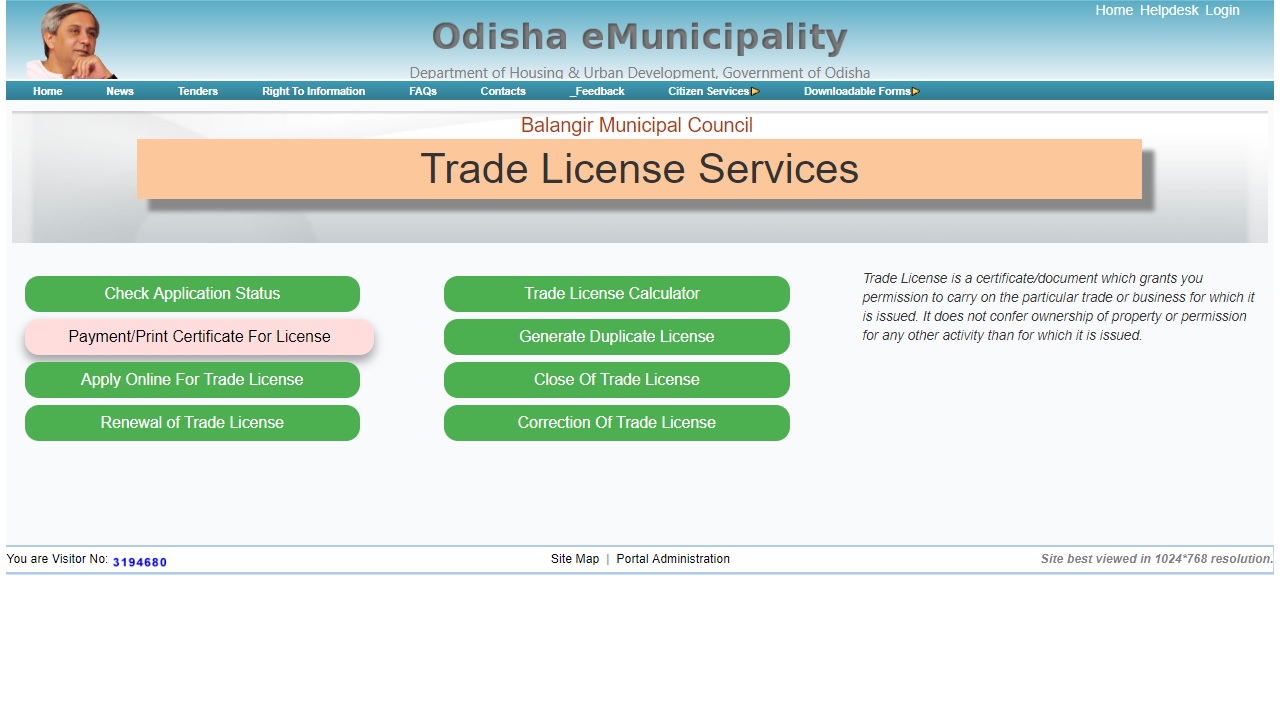Open the Helpdesk page
Image resolution: width=1280 pixels, height=720 pixels.
pos(1170,10)
